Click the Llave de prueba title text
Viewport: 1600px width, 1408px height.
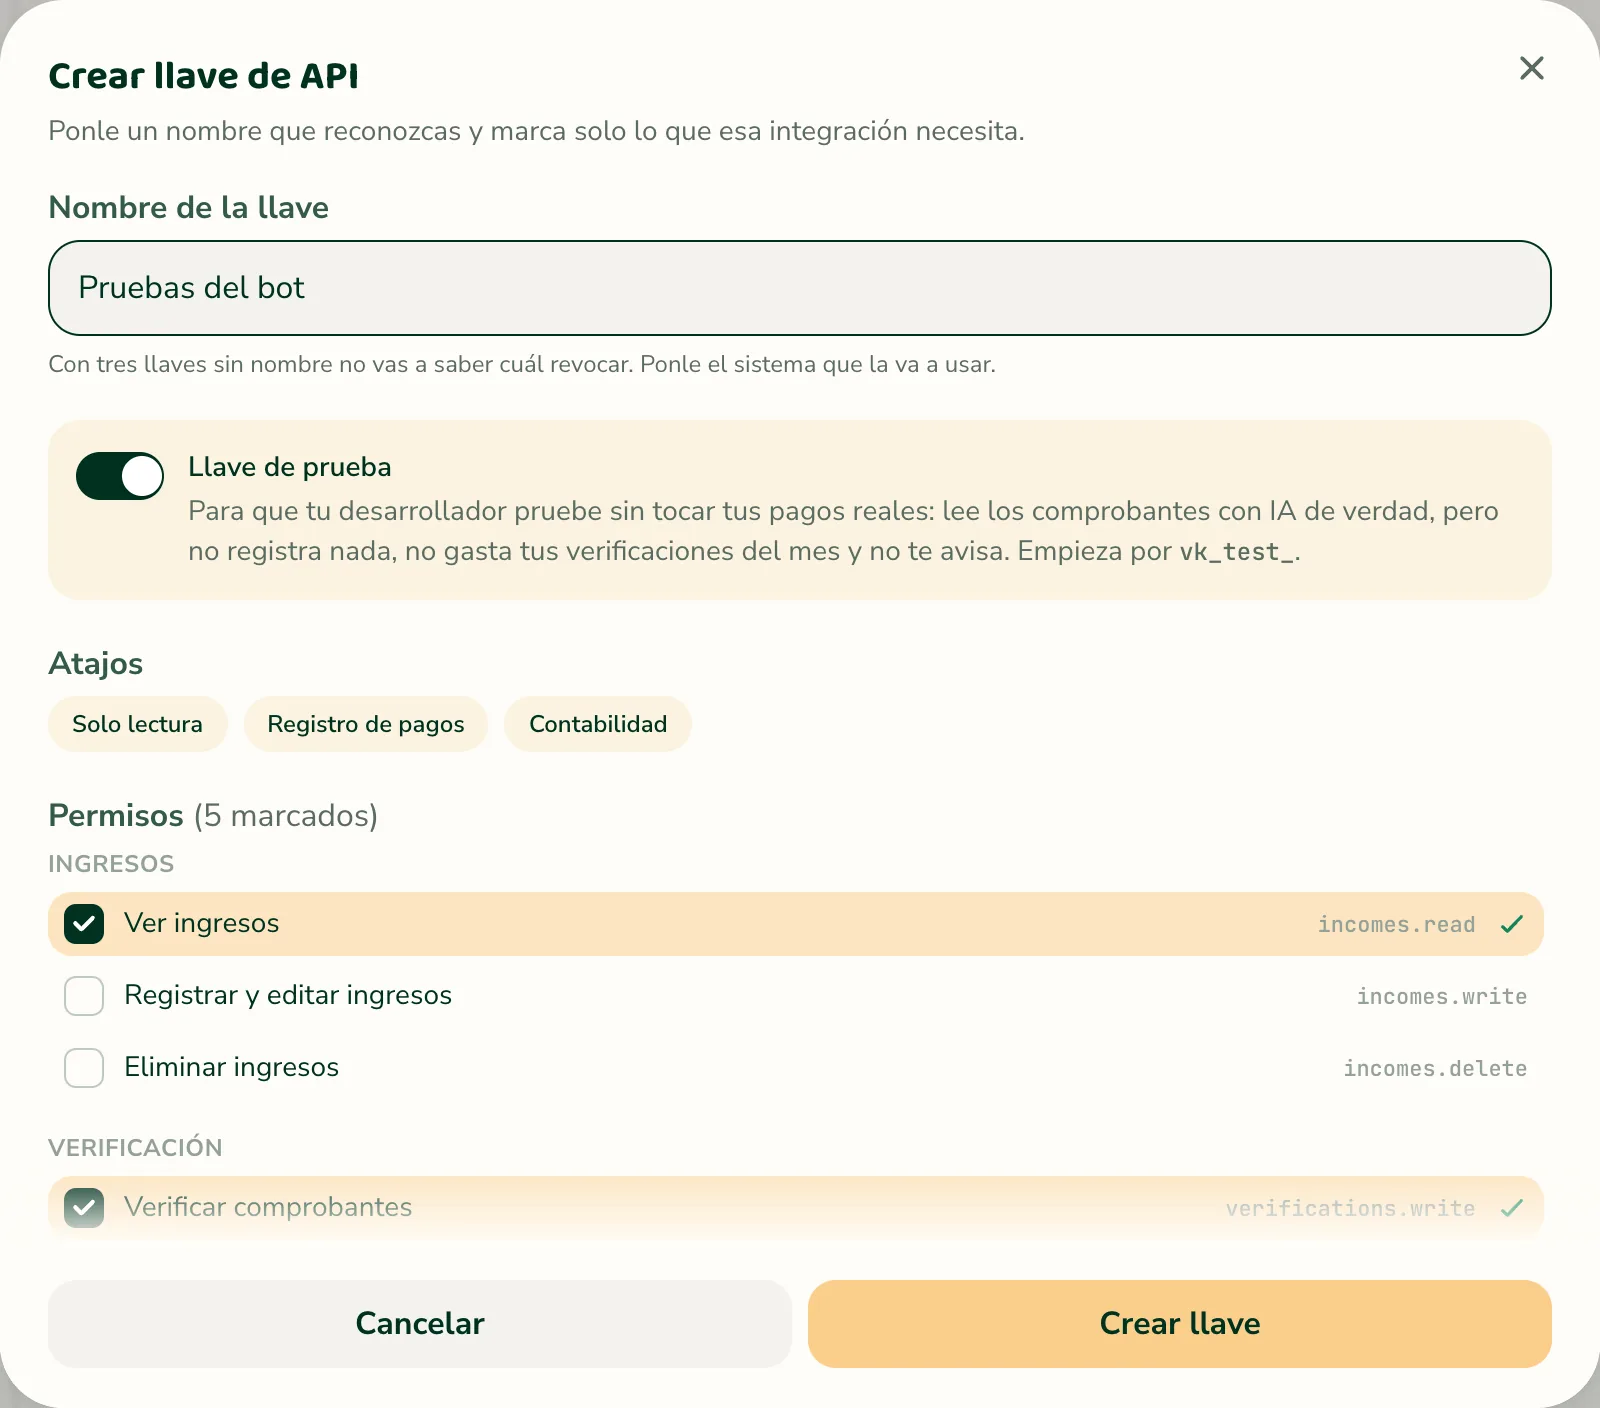point(290,467)
